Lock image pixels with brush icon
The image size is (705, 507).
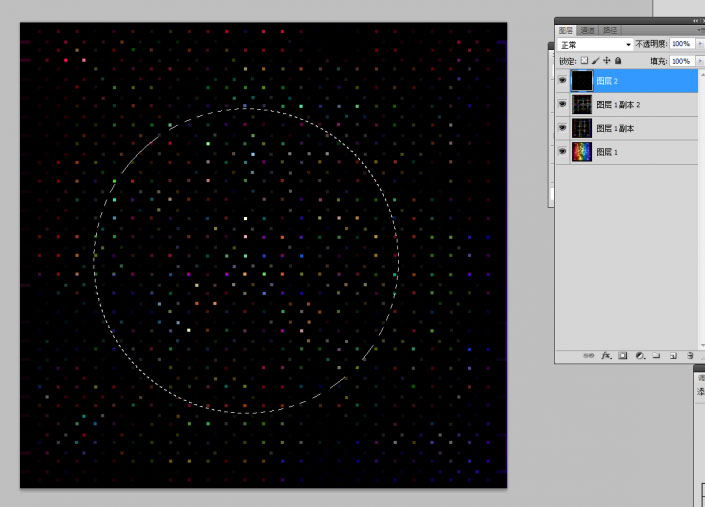[595, 61]
